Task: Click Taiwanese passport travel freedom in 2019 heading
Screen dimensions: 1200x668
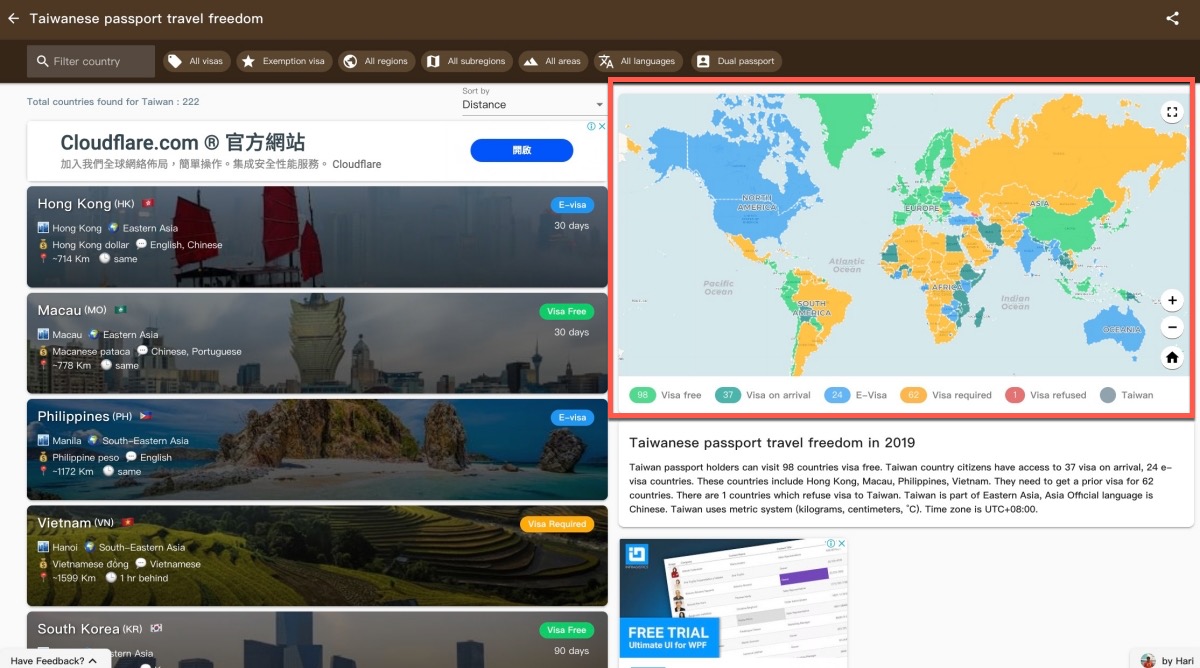Action: pos(772,442)
